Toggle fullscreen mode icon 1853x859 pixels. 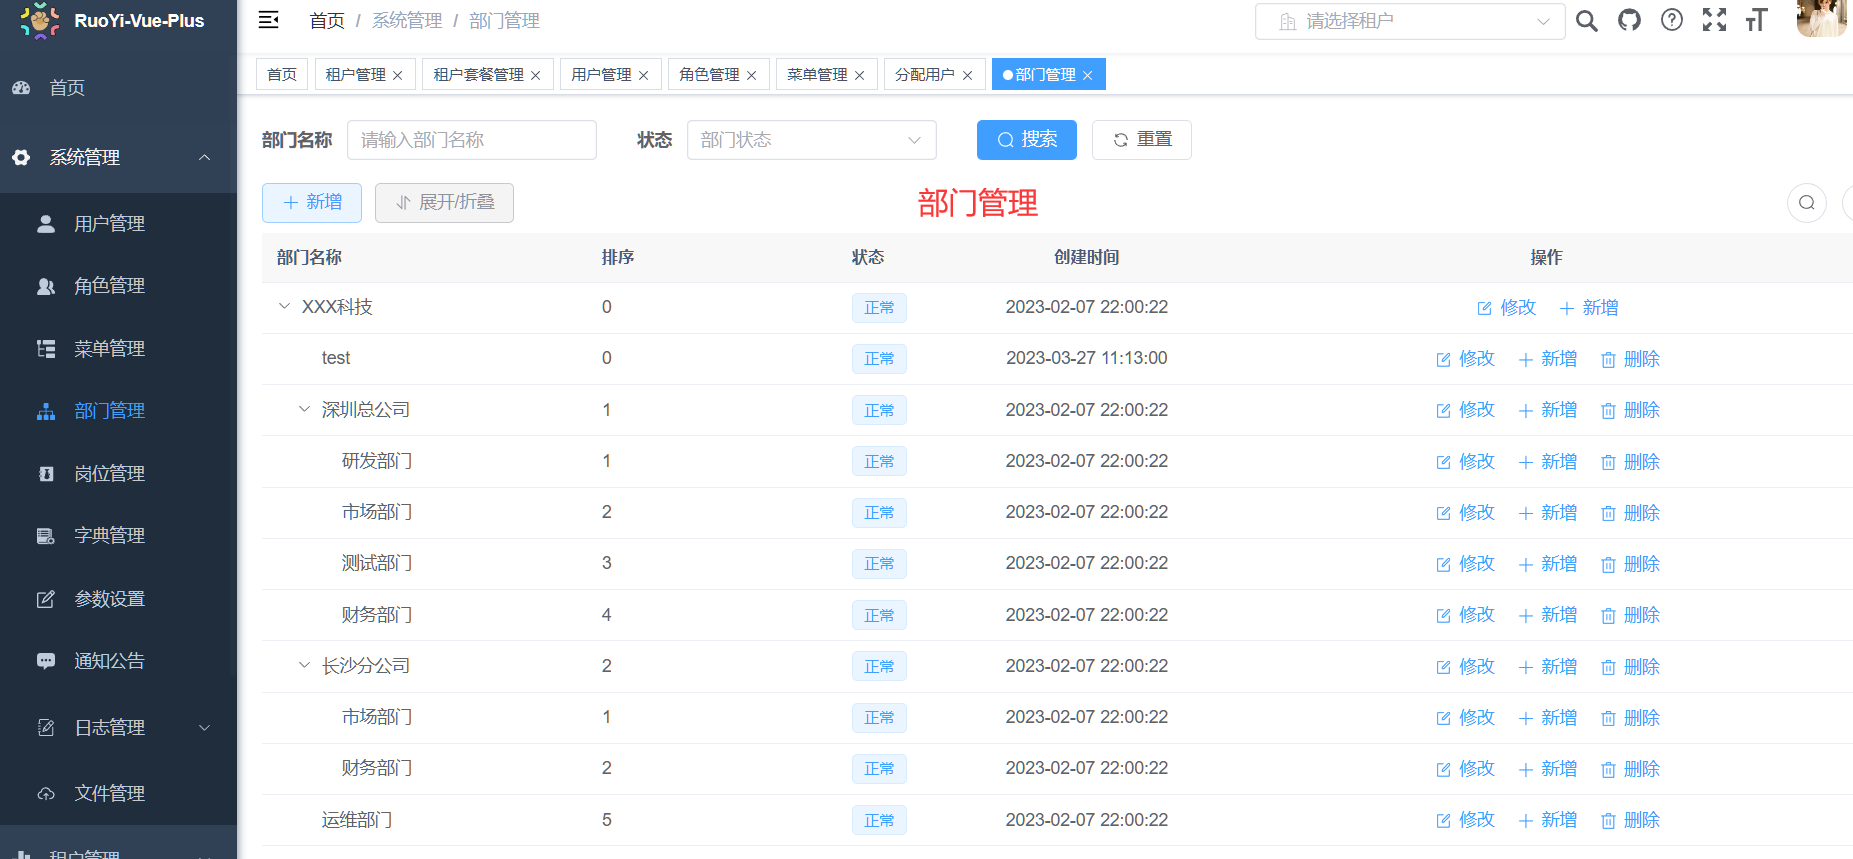1714,20
